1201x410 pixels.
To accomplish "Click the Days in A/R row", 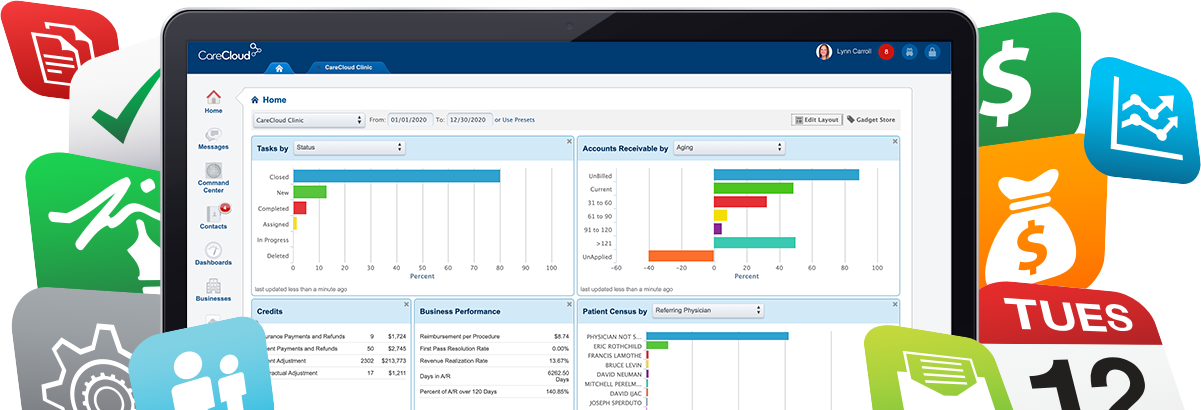I will tap(494, 374).
